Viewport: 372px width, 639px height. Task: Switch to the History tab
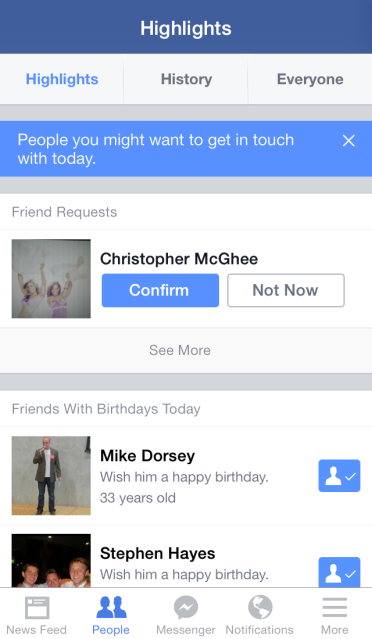coord(186,79)
